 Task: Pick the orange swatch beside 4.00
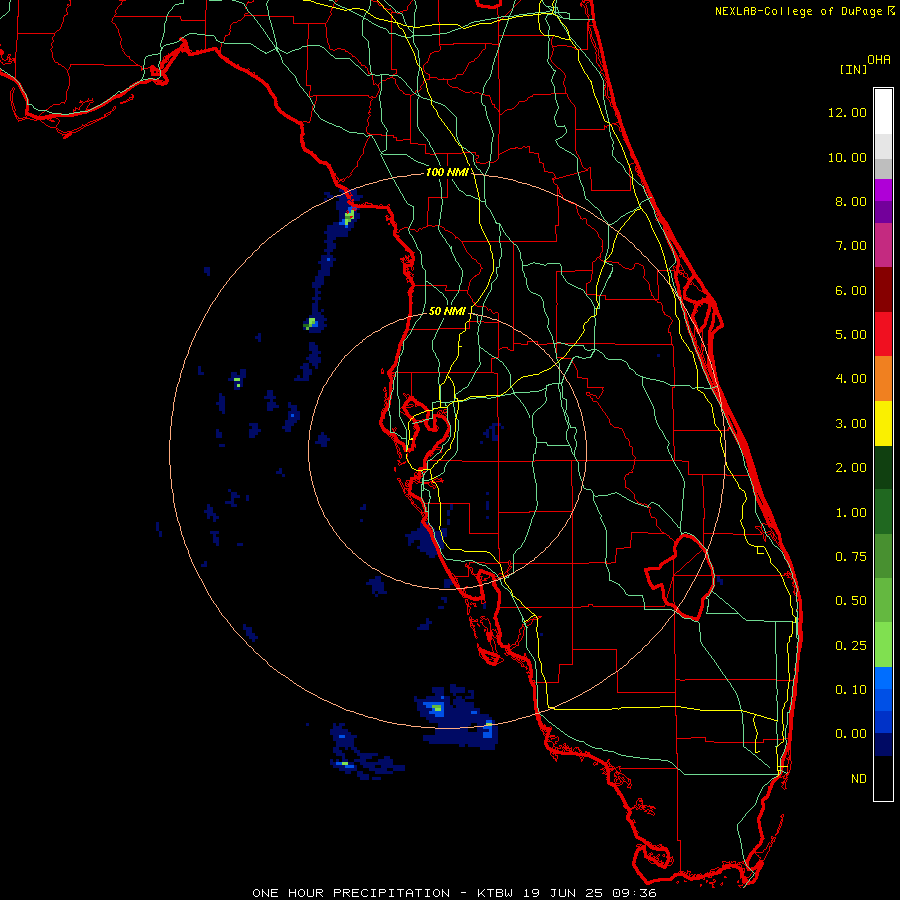tap(883, 379)
